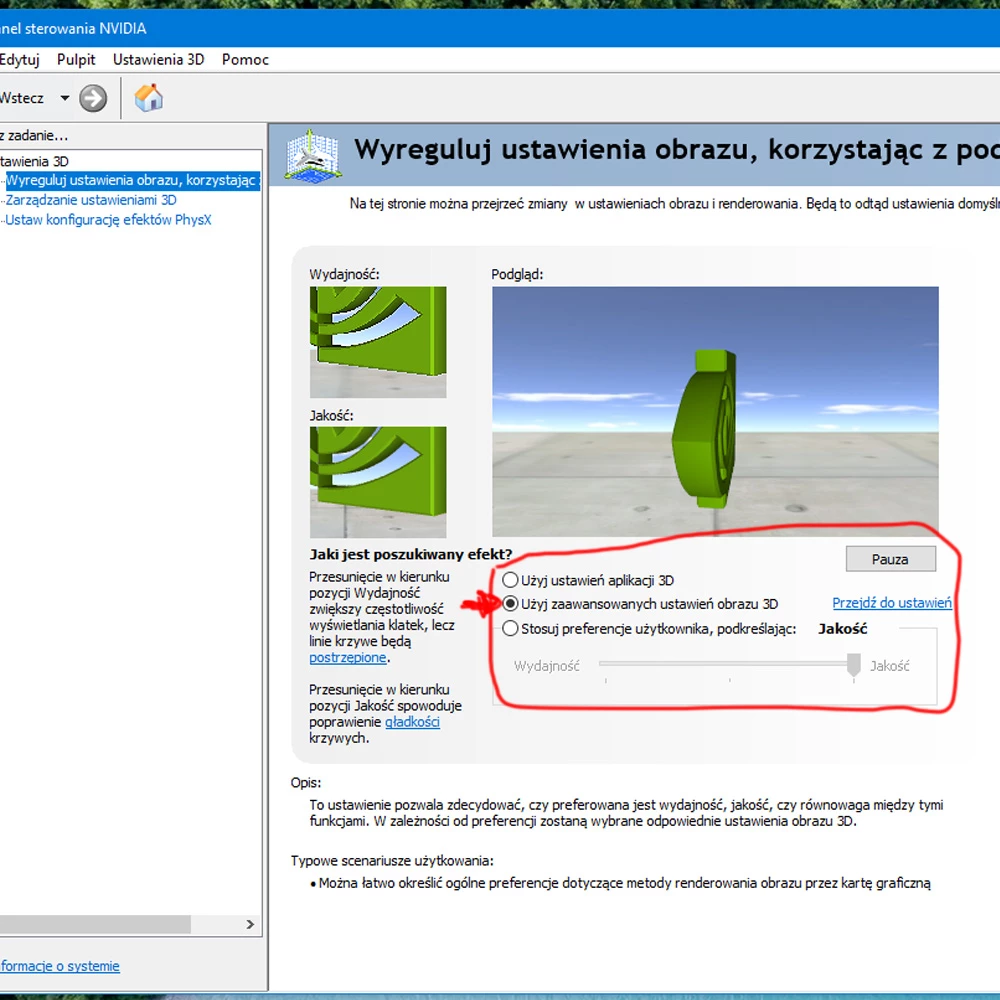Click the Pauza button
The height and width of the screenshot is (1000, 1000).
coord(890,559)
